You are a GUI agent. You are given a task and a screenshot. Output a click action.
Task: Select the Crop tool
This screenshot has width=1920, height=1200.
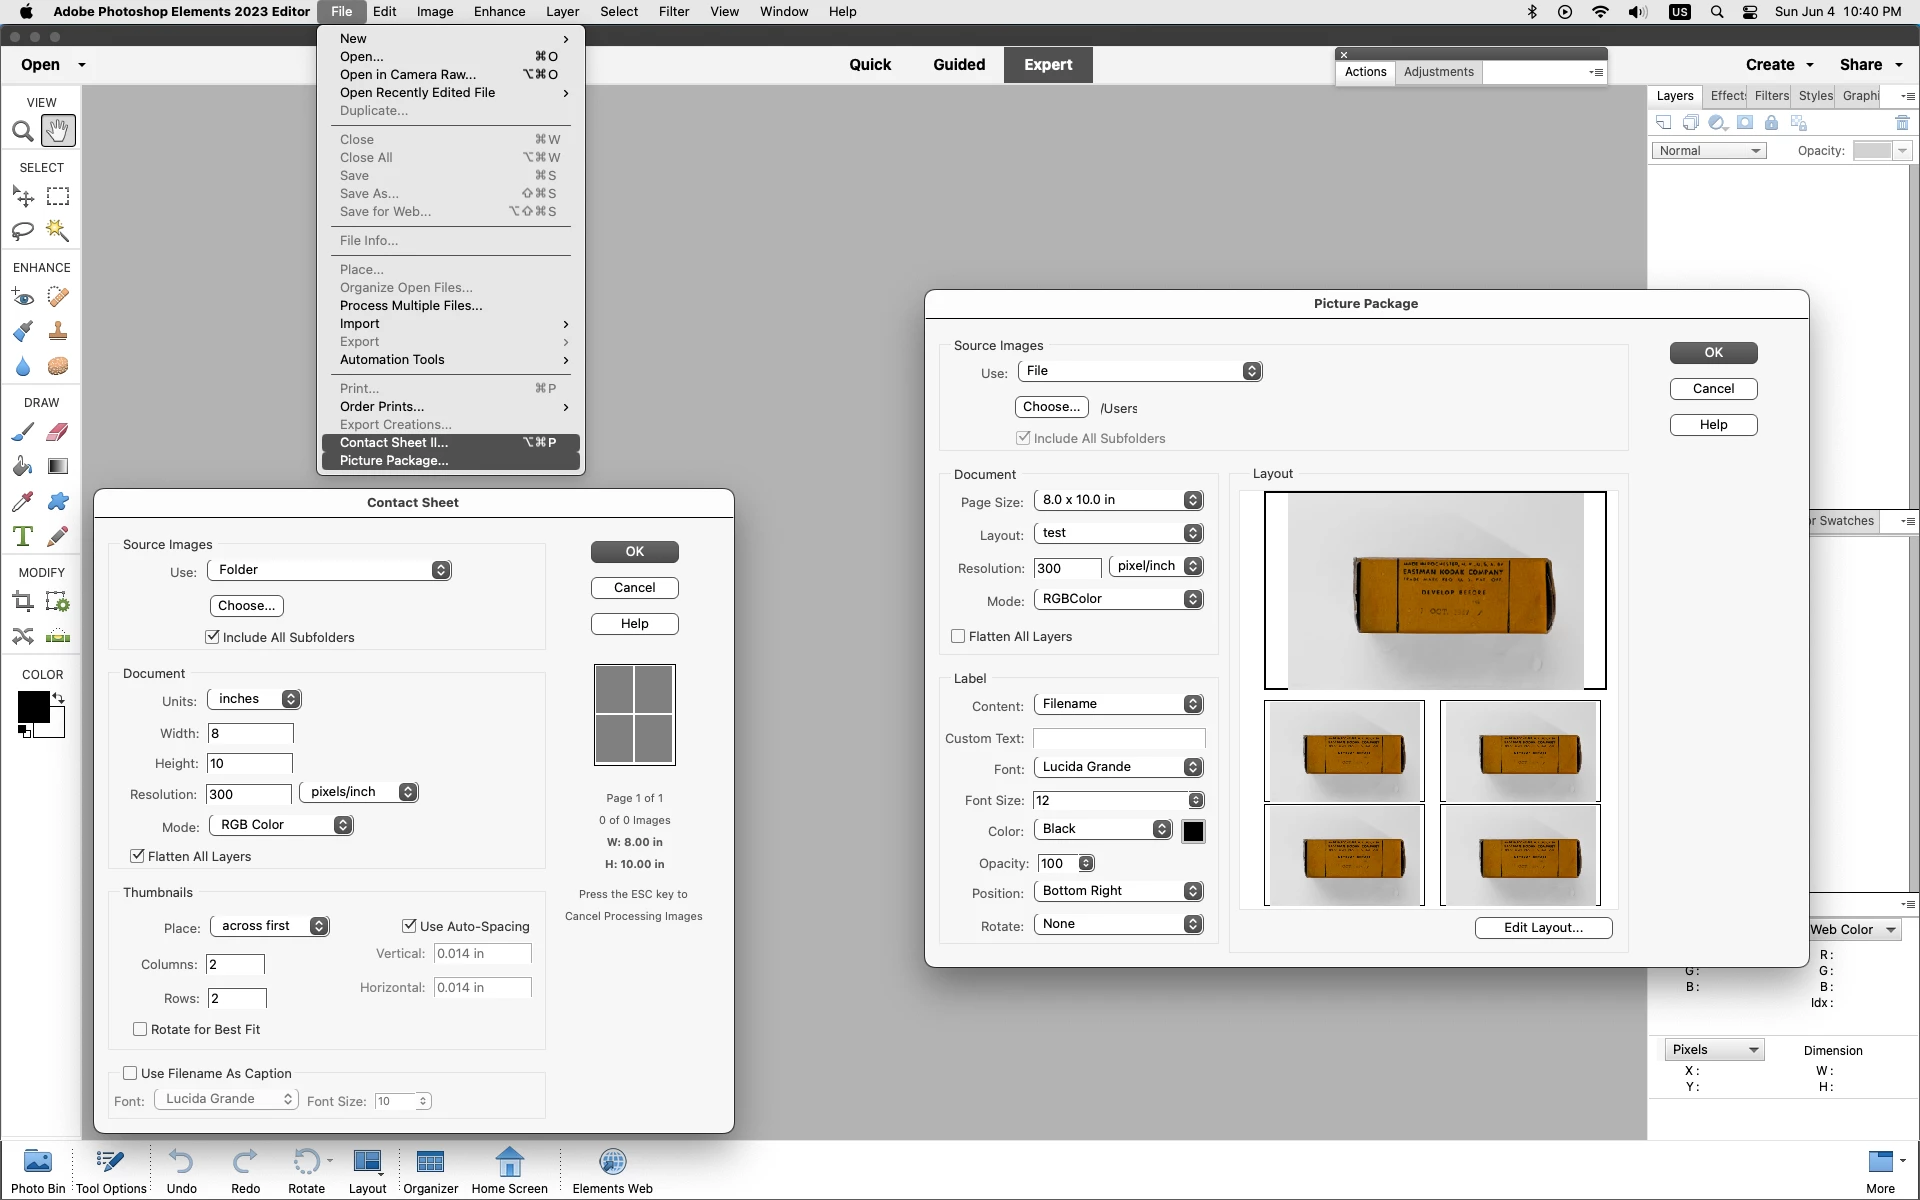[x=22, y=602]
